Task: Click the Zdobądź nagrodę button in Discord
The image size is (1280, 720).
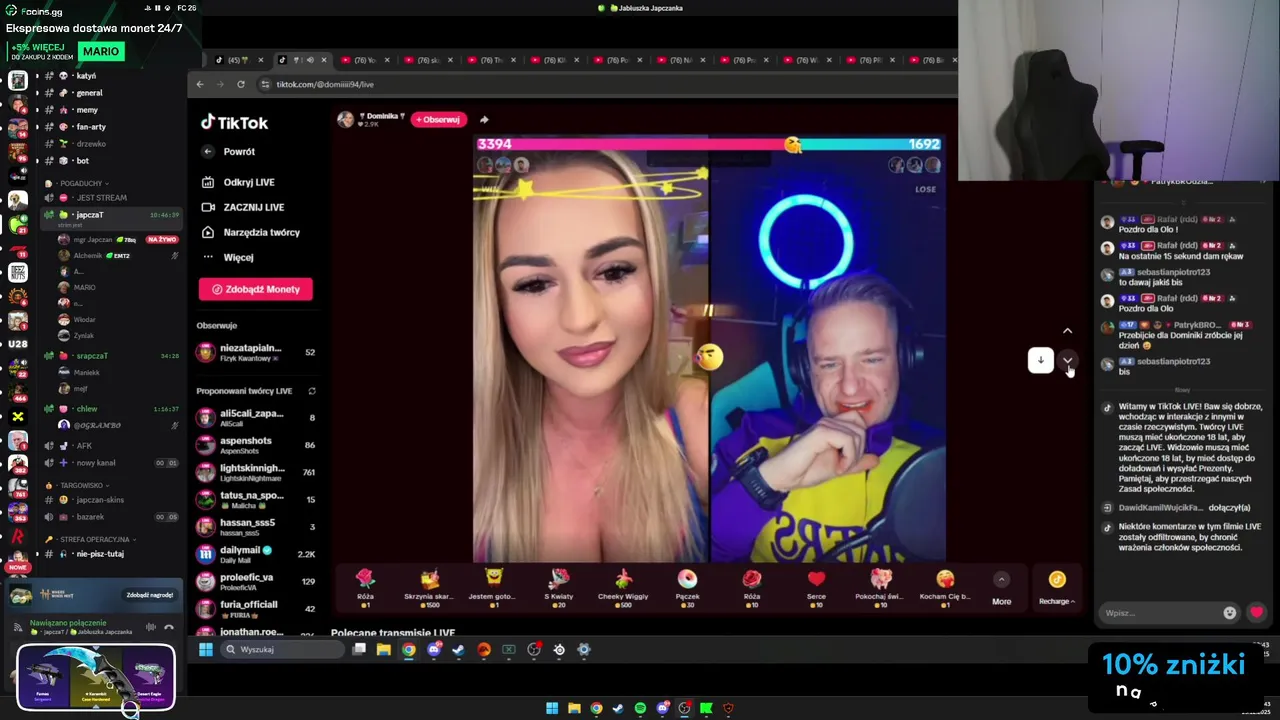Action: (150, 595)
